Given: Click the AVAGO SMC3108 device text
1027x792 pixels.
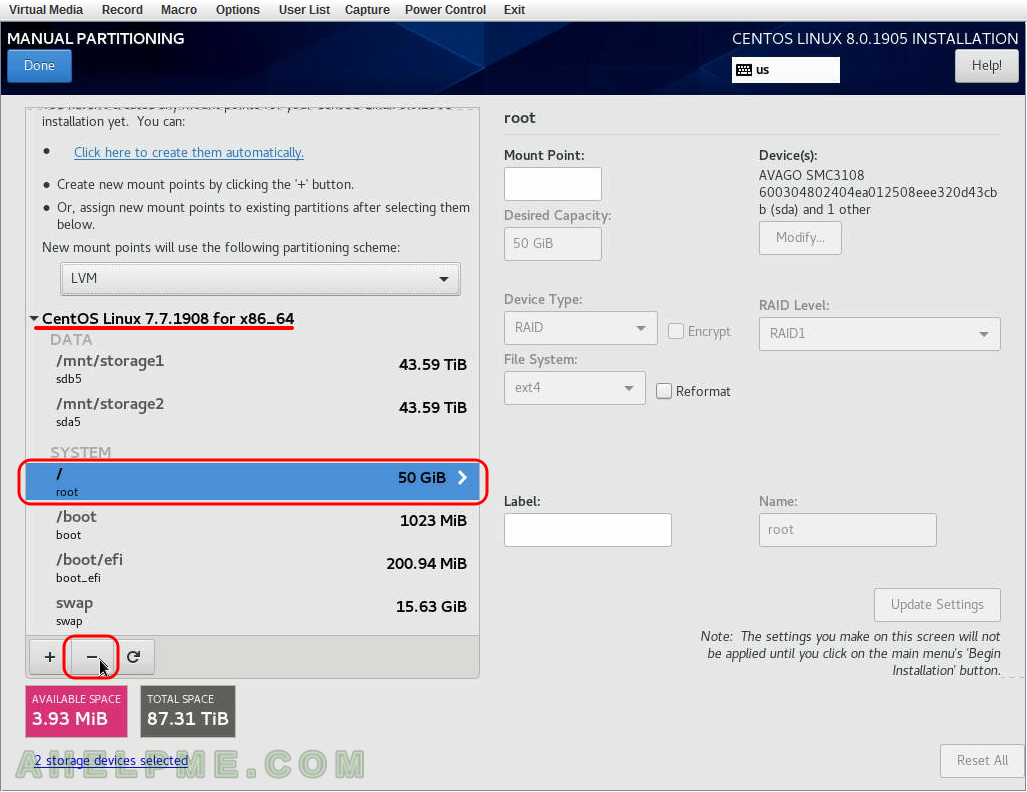Looking at the screenshot, I should 812,176.
